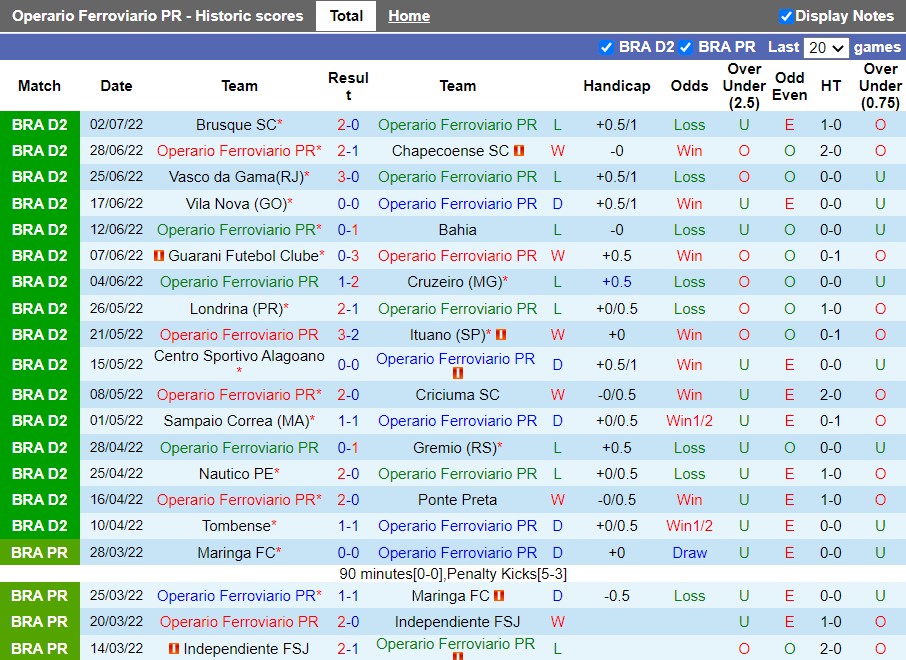Click the date 28/06/22

(x=116, y=150)
